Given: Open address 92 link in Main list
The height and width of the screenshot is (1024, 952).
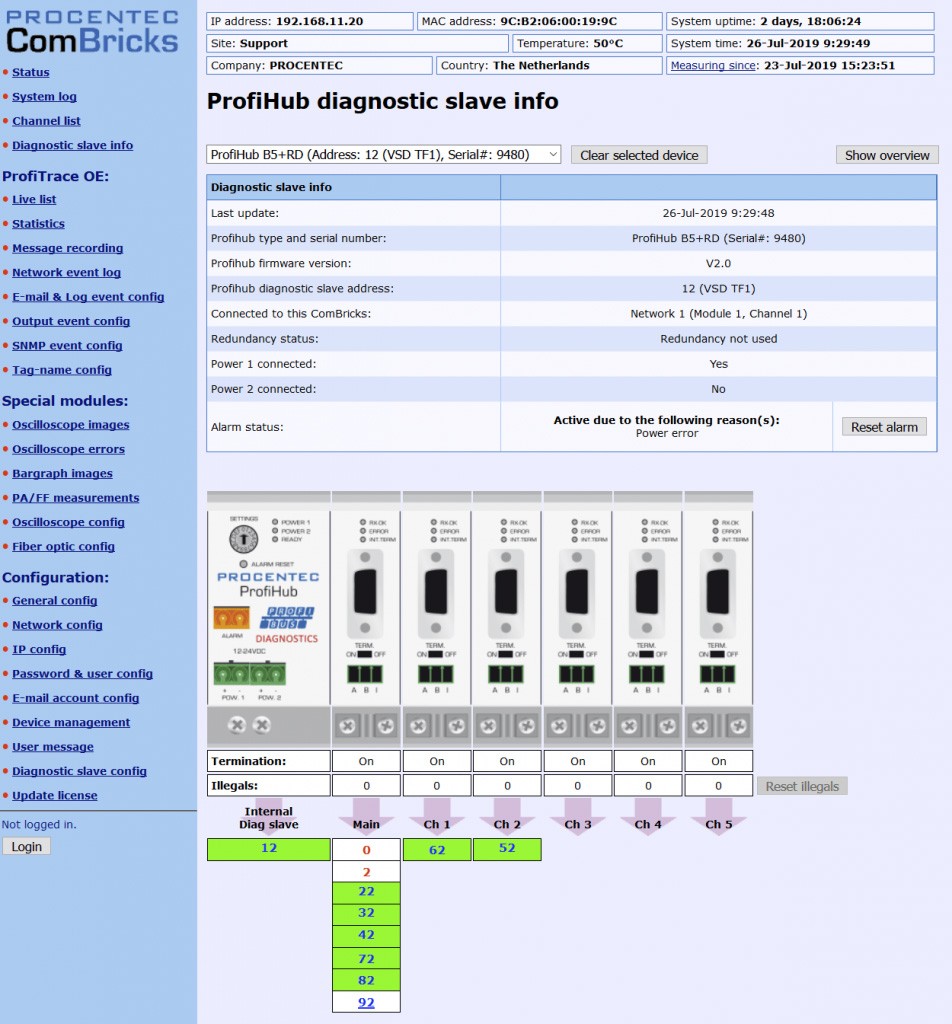Looking at the screenshot, I should [x=366, y=1002].
